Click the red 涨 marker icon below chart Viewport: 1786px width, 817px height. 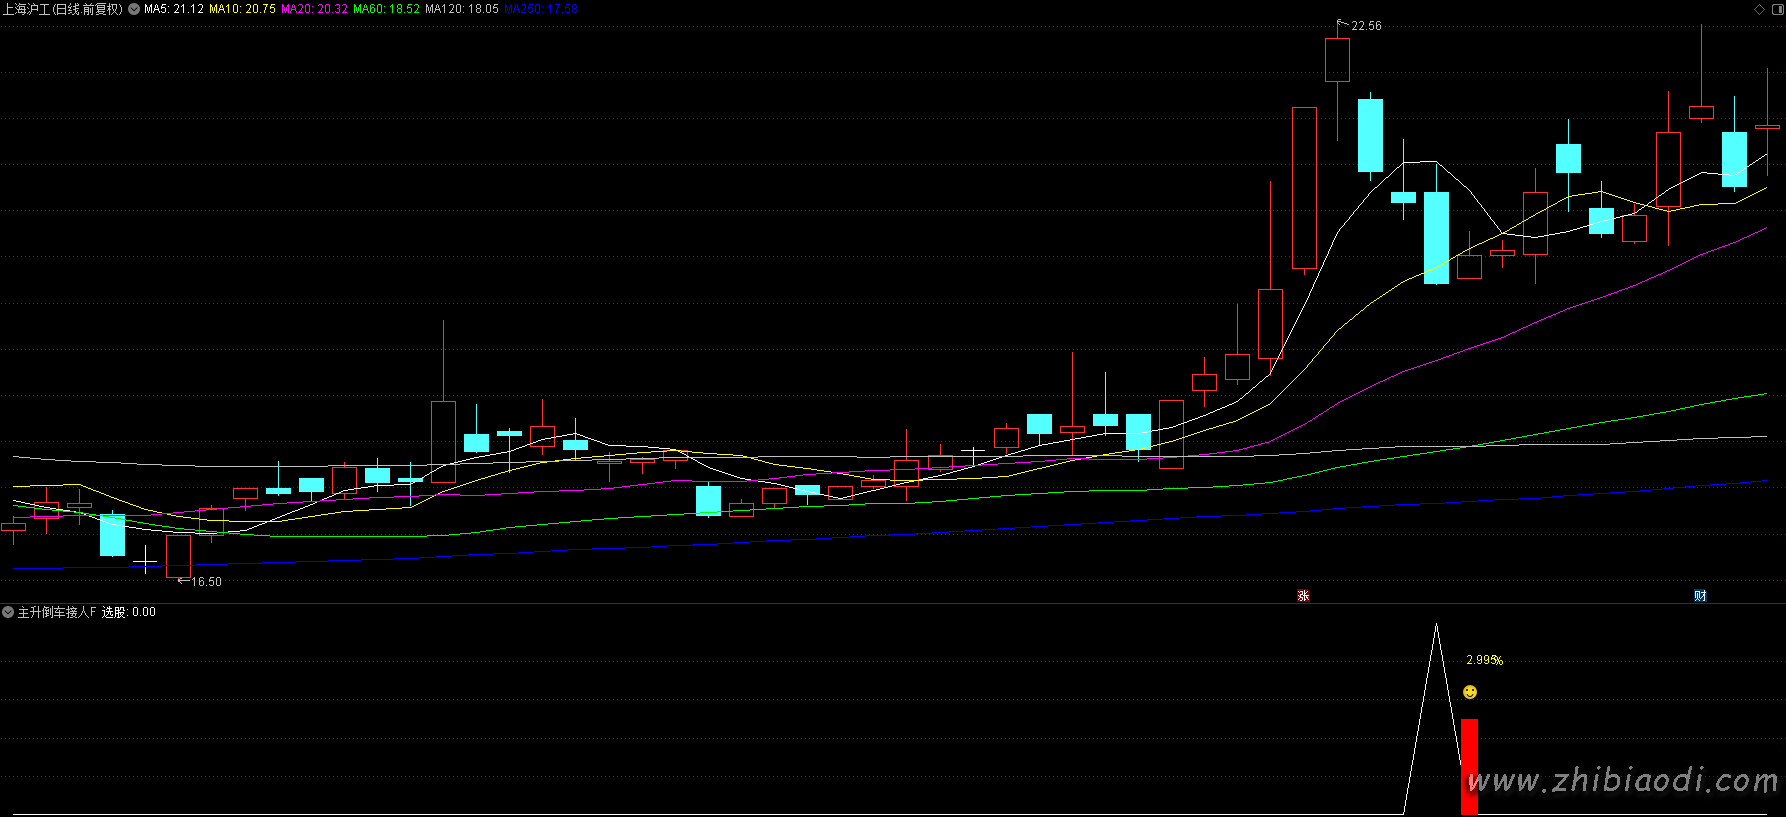[x=1303, y=596]
